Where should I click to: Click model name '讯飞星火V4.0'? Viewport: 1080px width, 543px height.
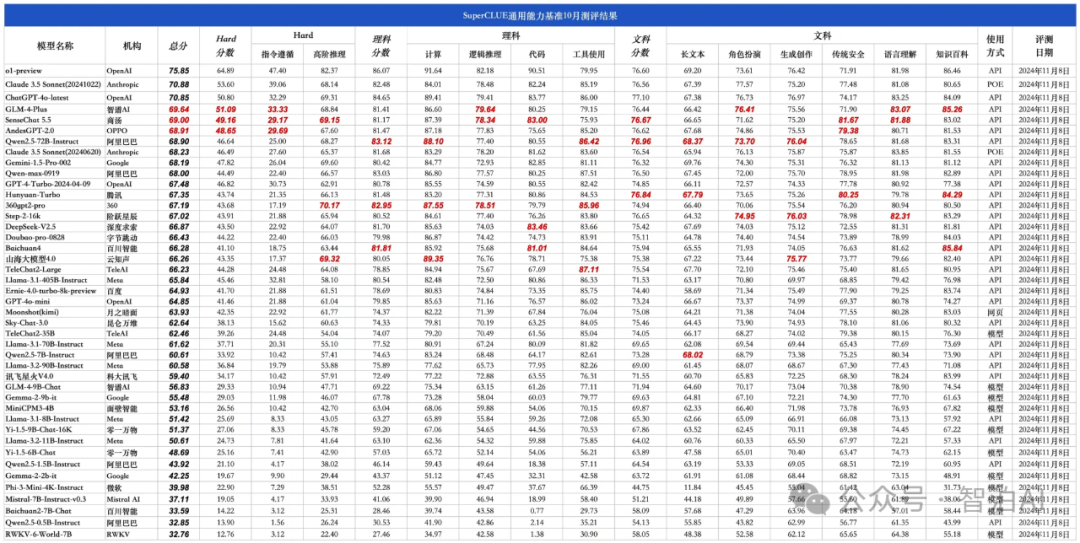coord(28,376)
